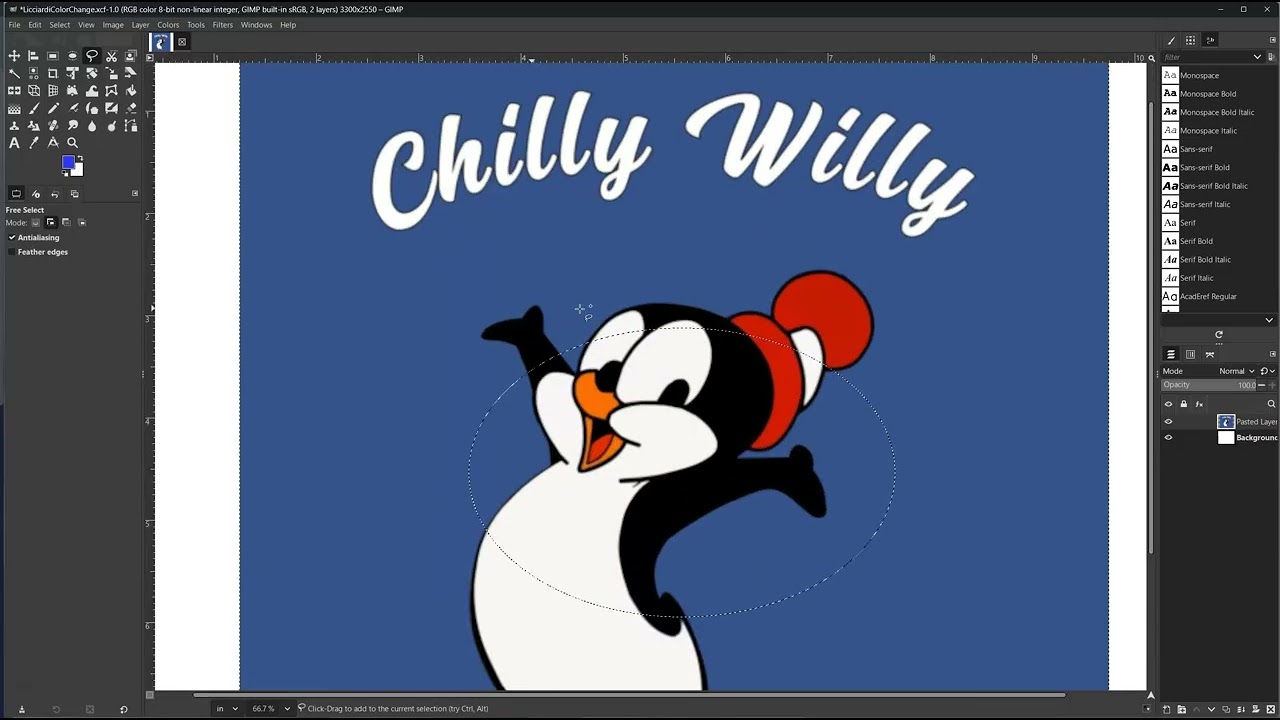Image resolution: width=1280 pixels, height=720 pixels.
Task: Select the Scissors Select tool
Action: [x=111, y=56]
